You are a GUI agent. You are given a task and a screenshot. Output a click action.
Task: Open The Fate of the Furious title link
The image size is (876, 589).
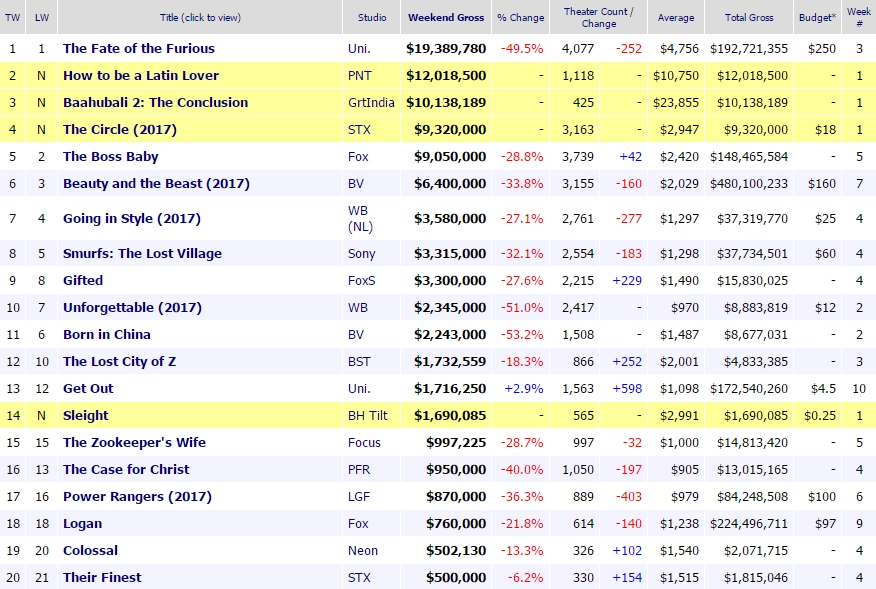(x=139, y=49)
